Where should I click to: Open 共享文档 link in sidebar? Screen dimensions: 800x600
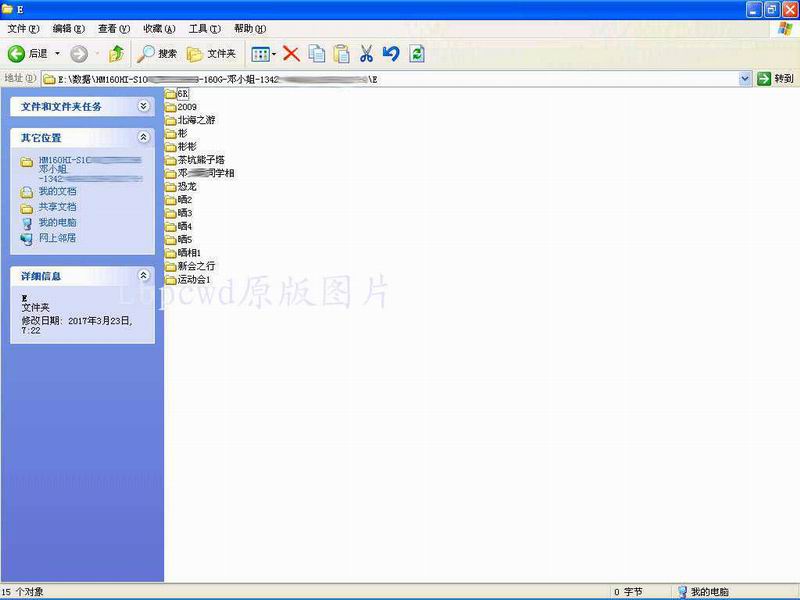(x=58, y=207)
